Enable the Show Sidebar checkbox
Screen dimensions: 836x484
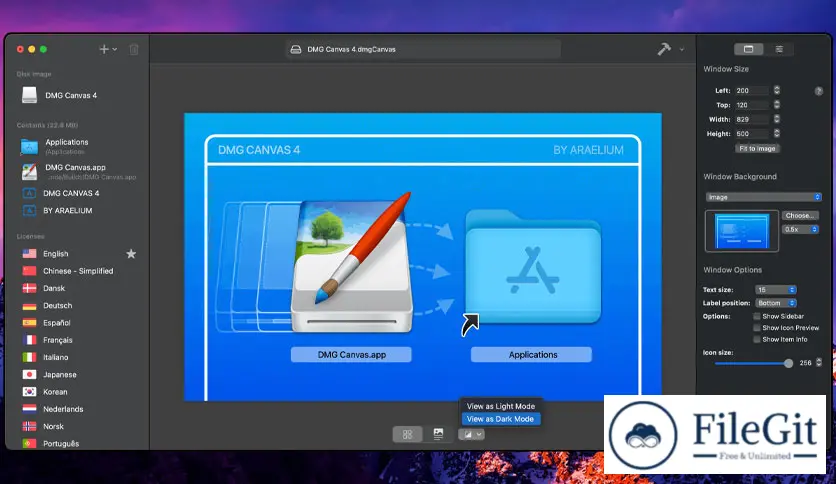point(757,316)
